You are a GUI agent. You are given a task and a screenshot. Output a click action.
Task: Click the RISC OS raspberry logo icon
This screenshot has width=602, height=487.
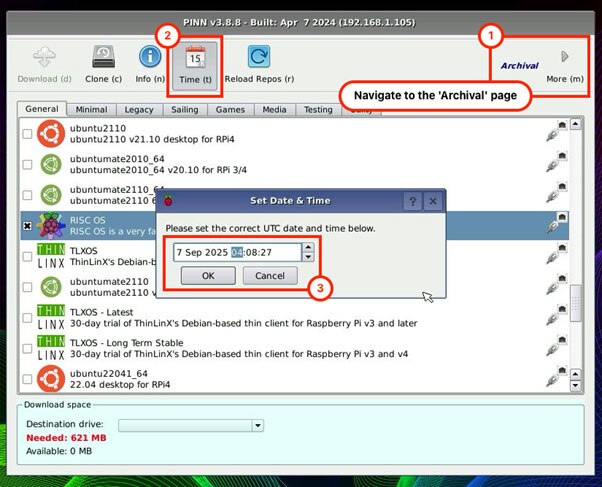(x=51, y=225)
